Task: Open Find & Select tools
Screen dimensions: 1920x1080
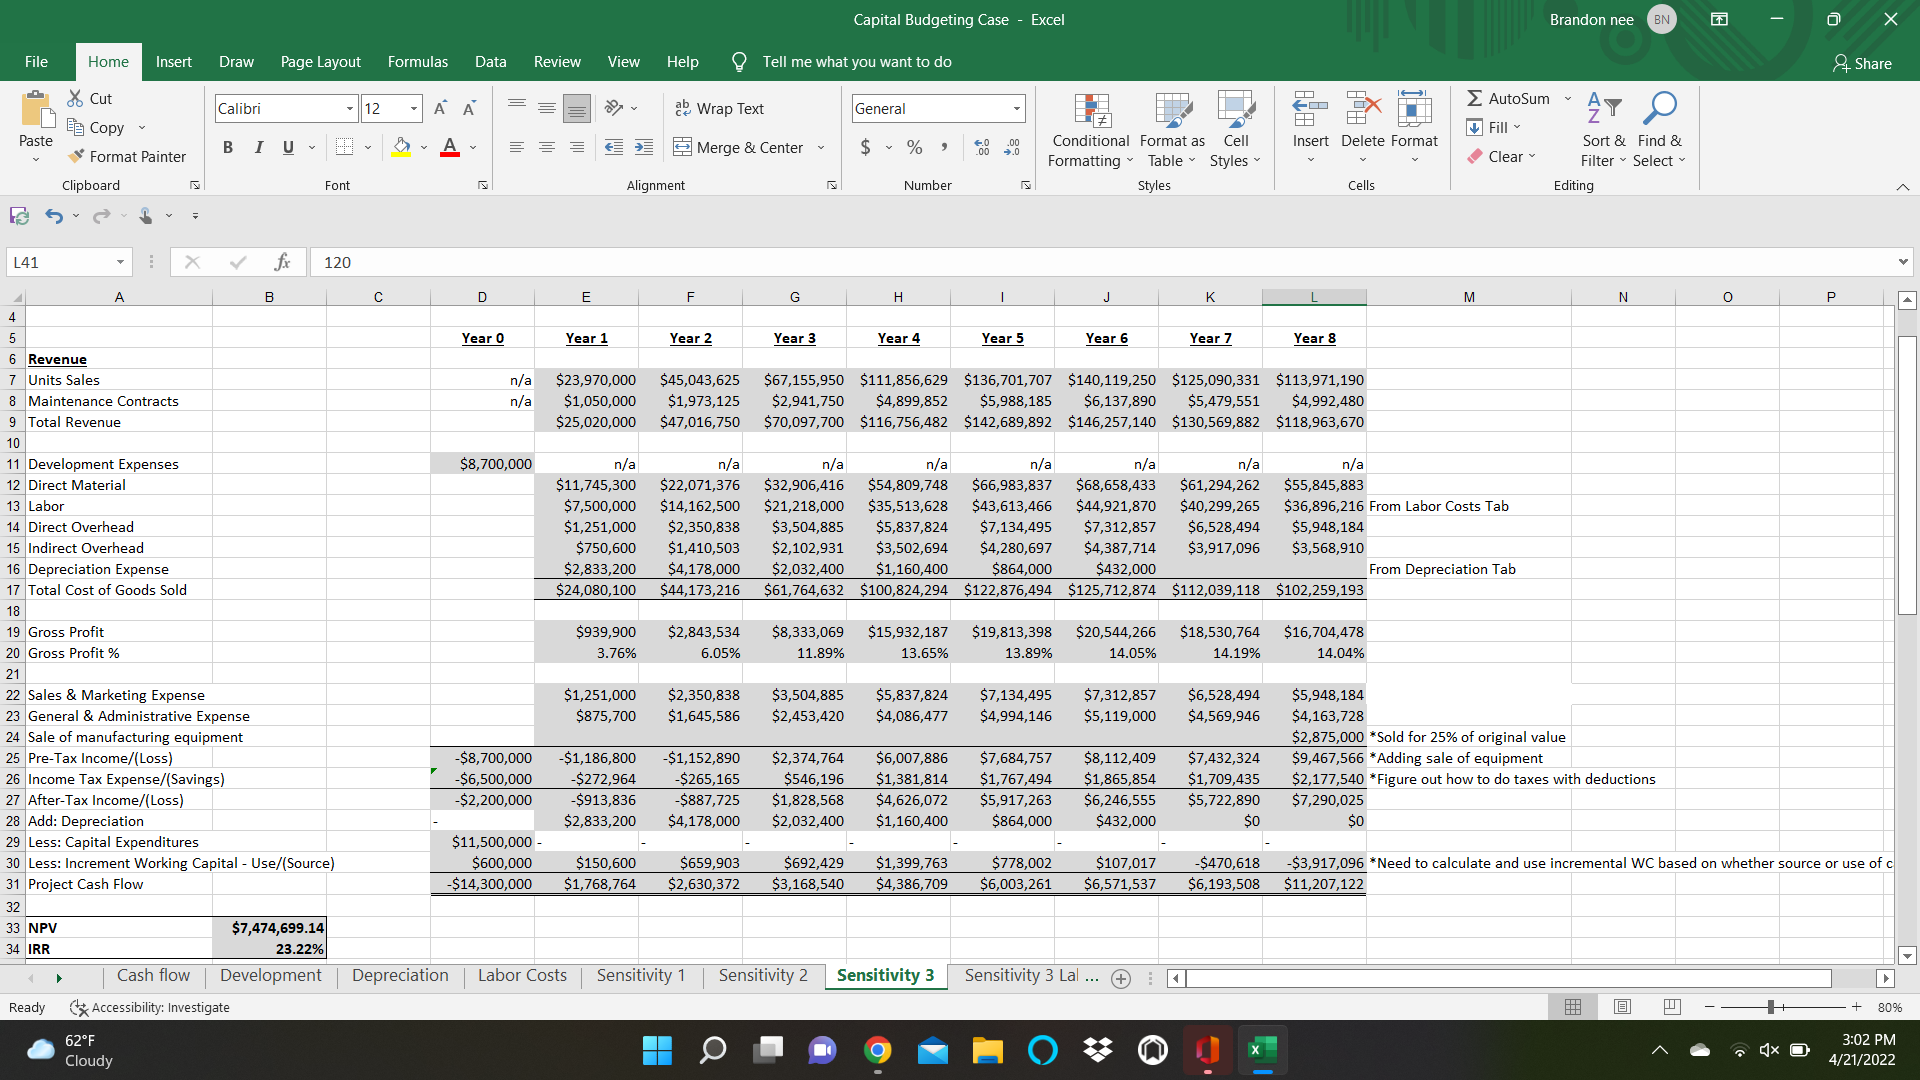Action: point(1659,130)
